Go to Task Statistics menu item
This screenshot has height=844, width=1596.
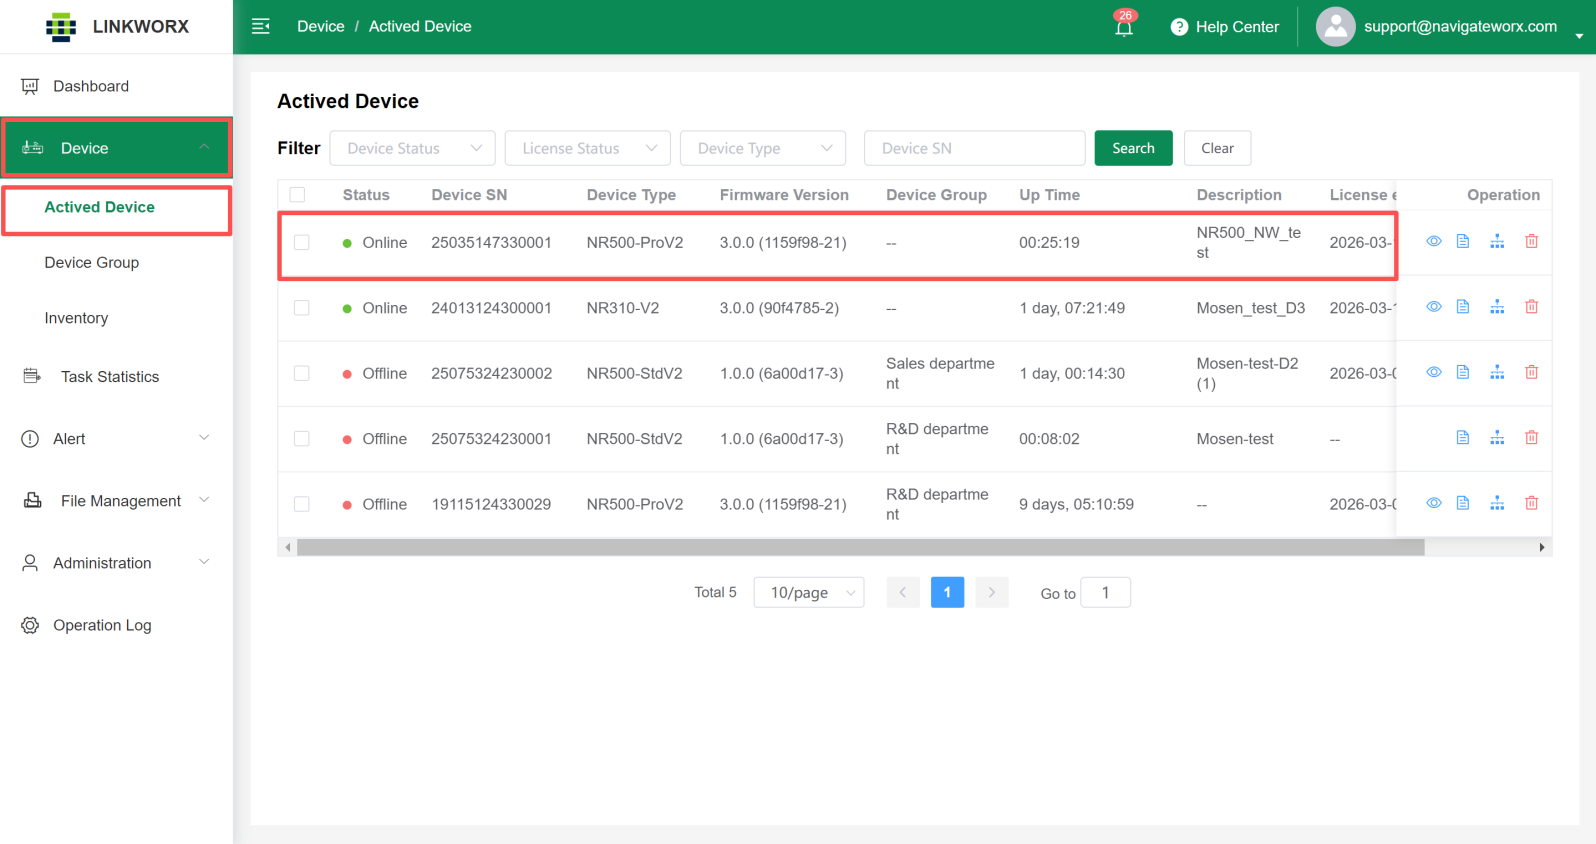coord(110,377)
